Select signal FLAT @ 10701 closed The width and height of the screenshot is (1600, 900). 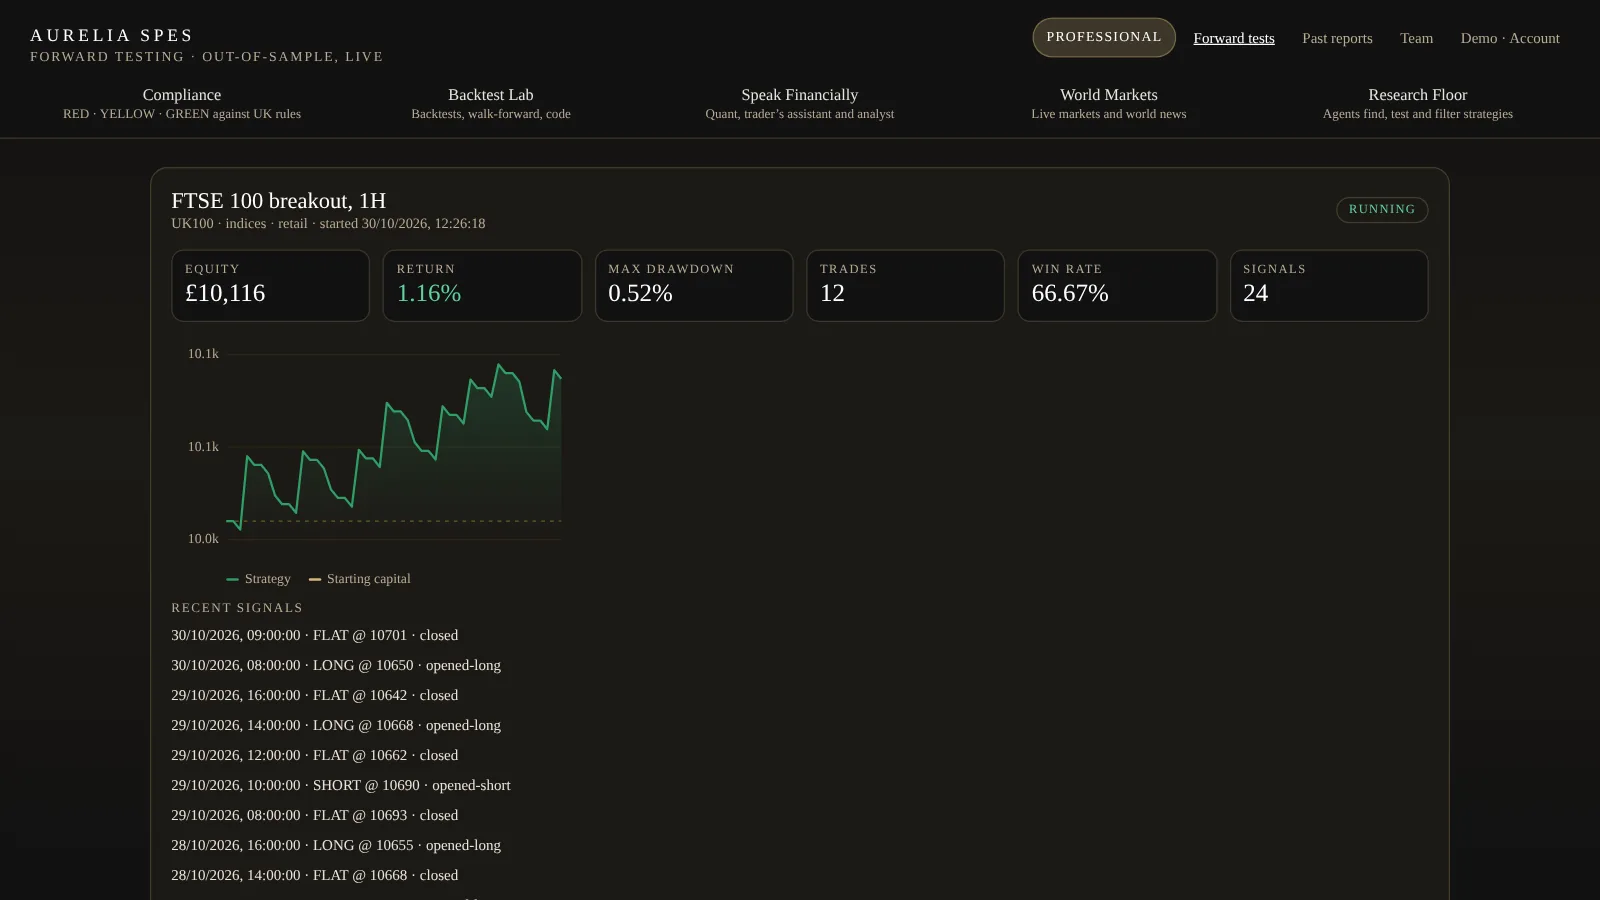pyautogui.click(x=315, y=635)
